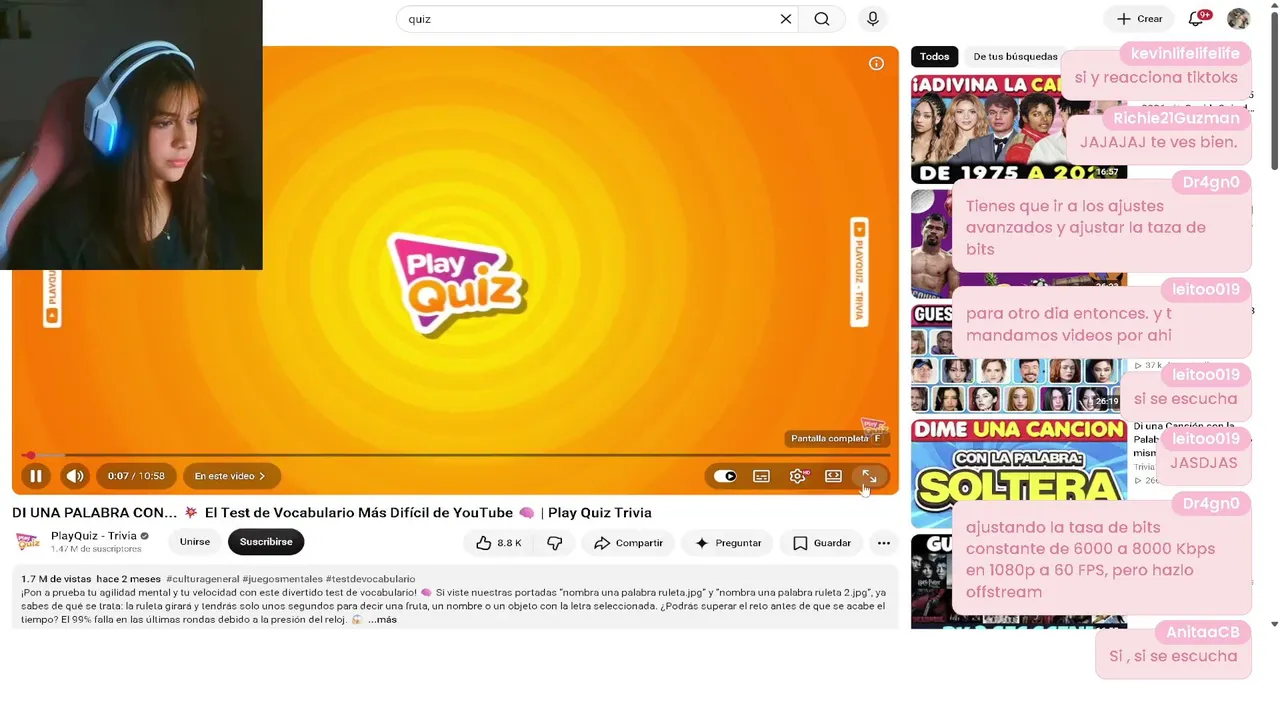The image size is (1280, 720).
Task: Click the Play Quiz logo in video
Action: pyautogui.click(x=456, y=283)
